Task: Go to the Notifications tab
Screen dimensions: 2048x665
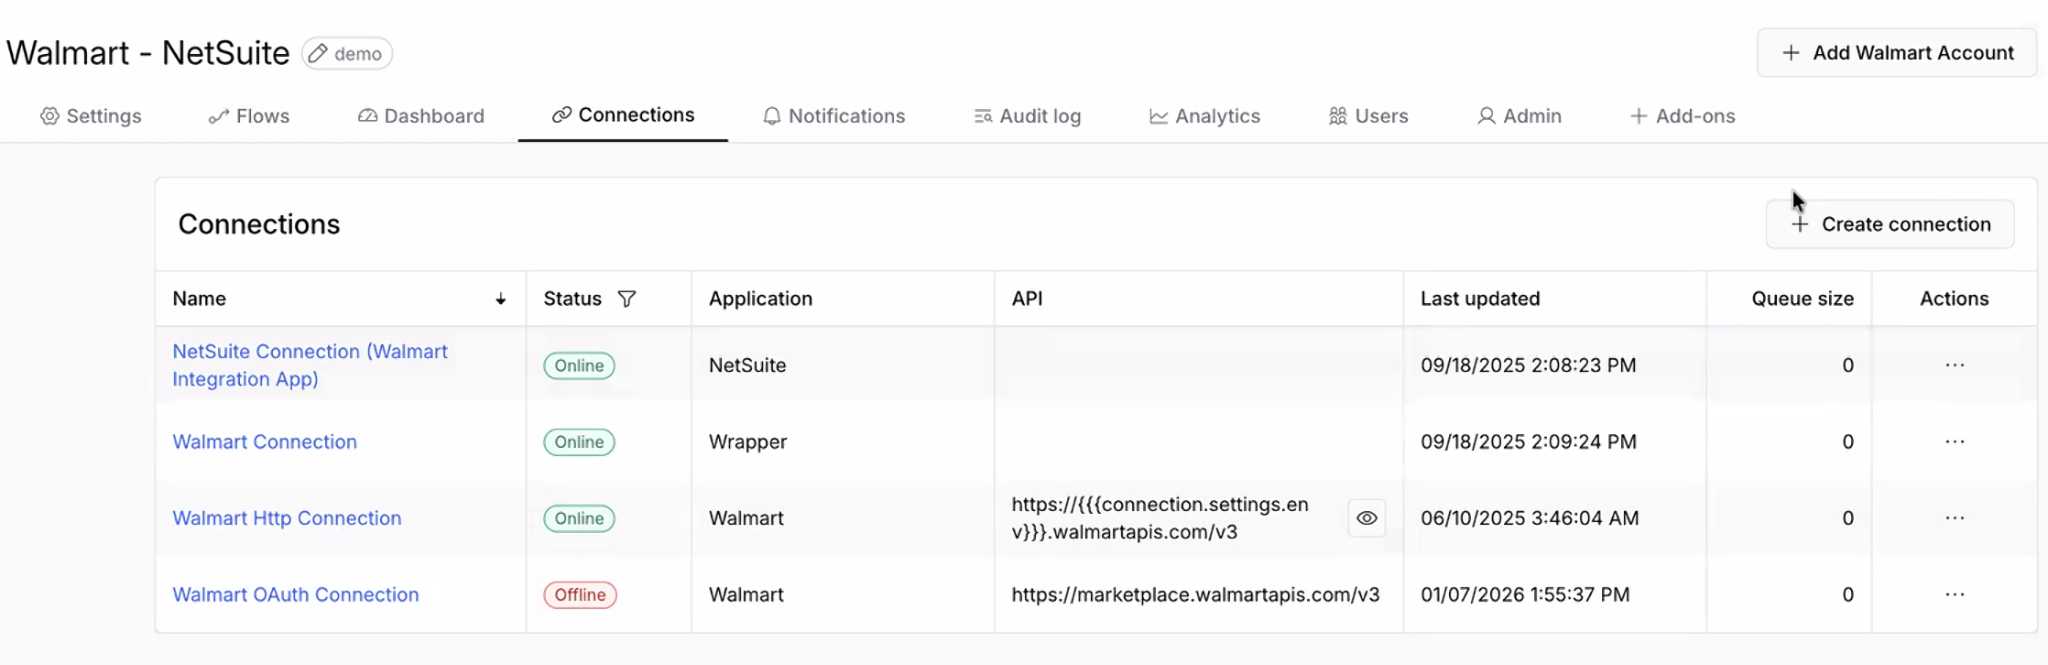Action: [834, 116]
